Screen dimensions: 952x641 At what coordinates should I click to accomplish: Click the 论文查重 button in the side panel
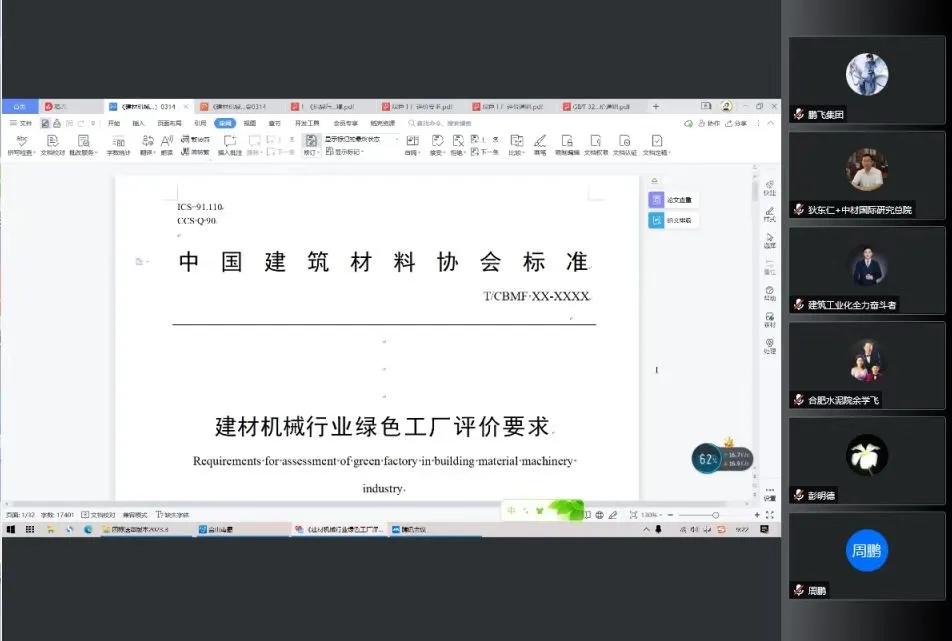pos(672,199)
